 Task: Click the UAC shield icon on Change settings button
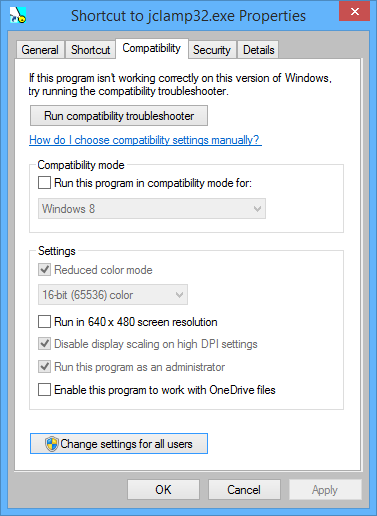click(x=52, y=444)
